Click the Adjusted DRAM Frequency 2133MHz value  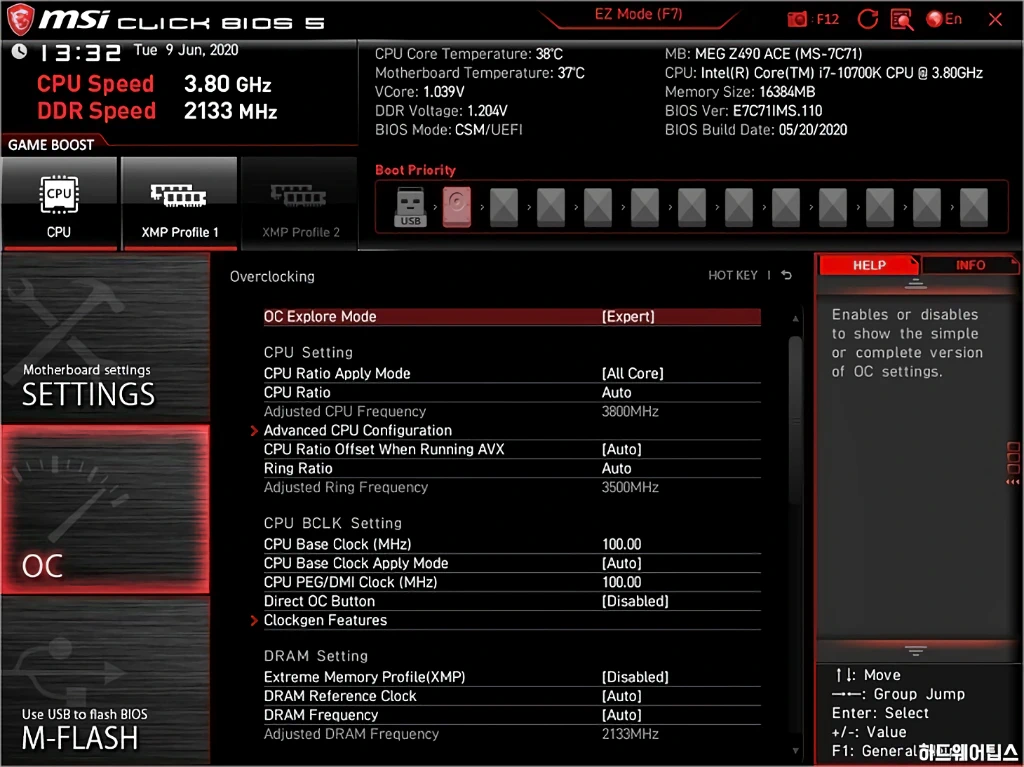(630, 734)
